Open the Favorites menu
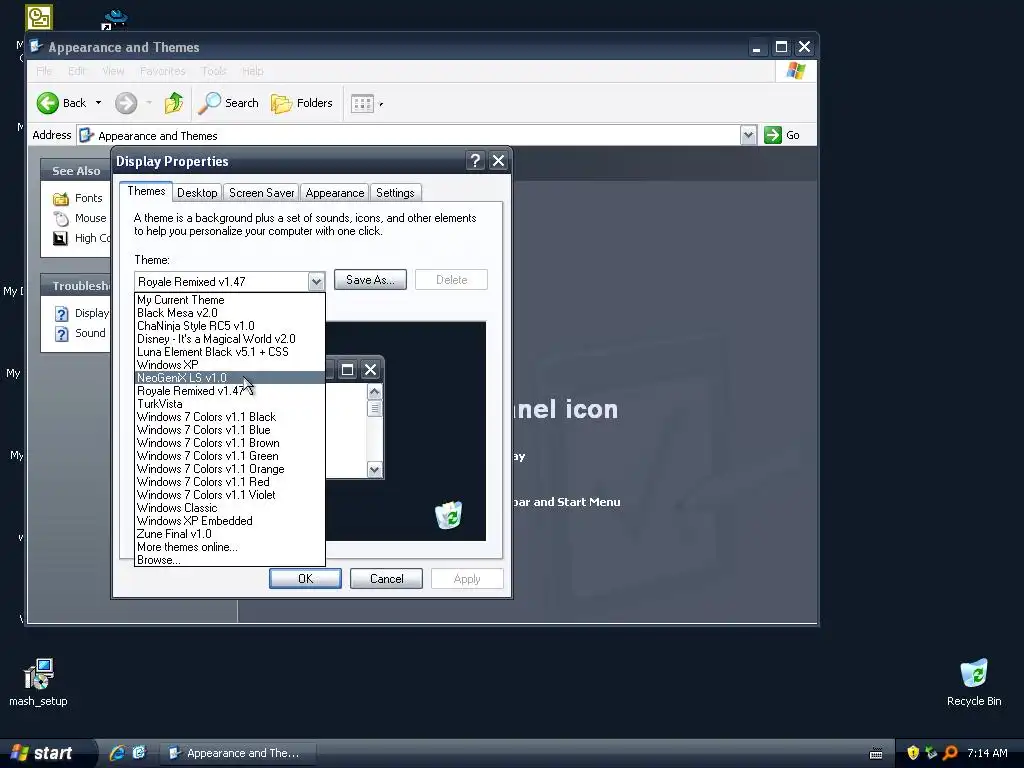The width and height of the screenshot is (1024, 768). 163,71
